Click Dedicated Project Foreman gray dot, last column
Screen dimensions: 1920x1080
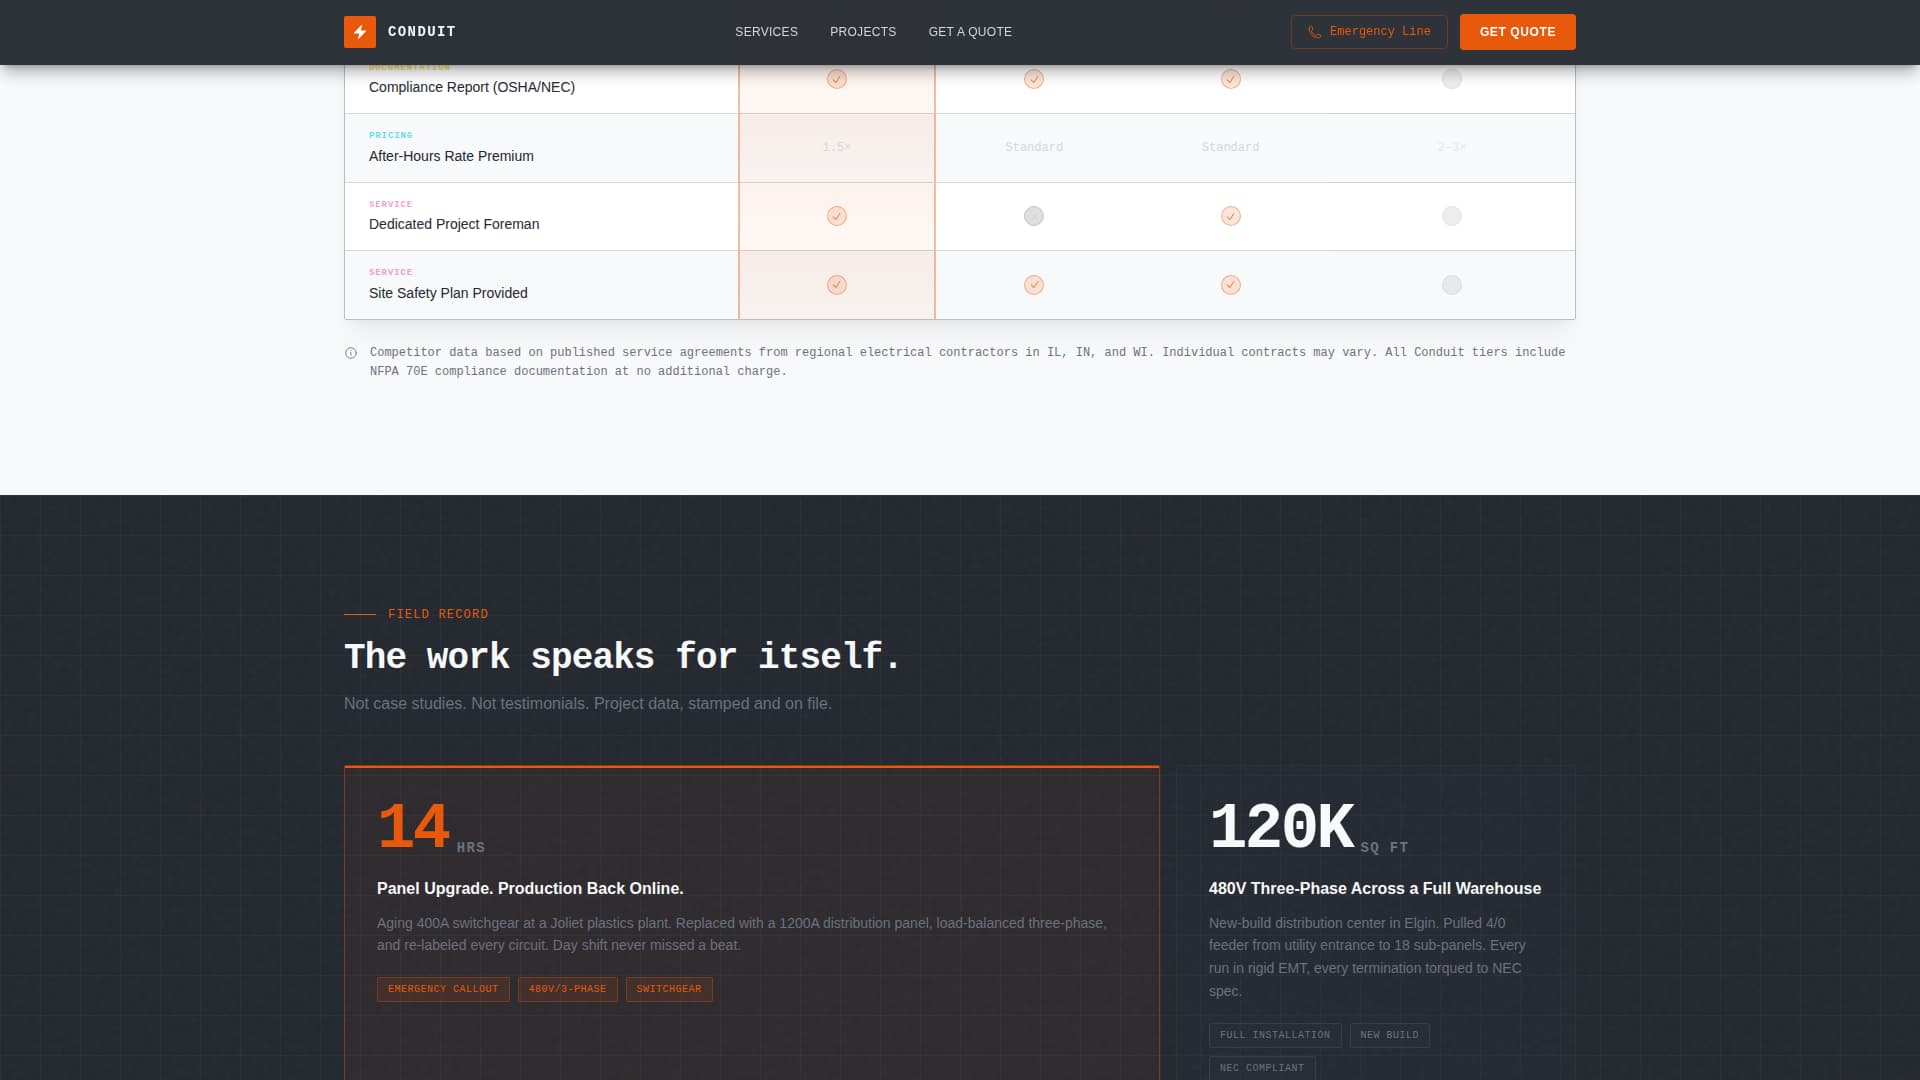coord(1452,216)
